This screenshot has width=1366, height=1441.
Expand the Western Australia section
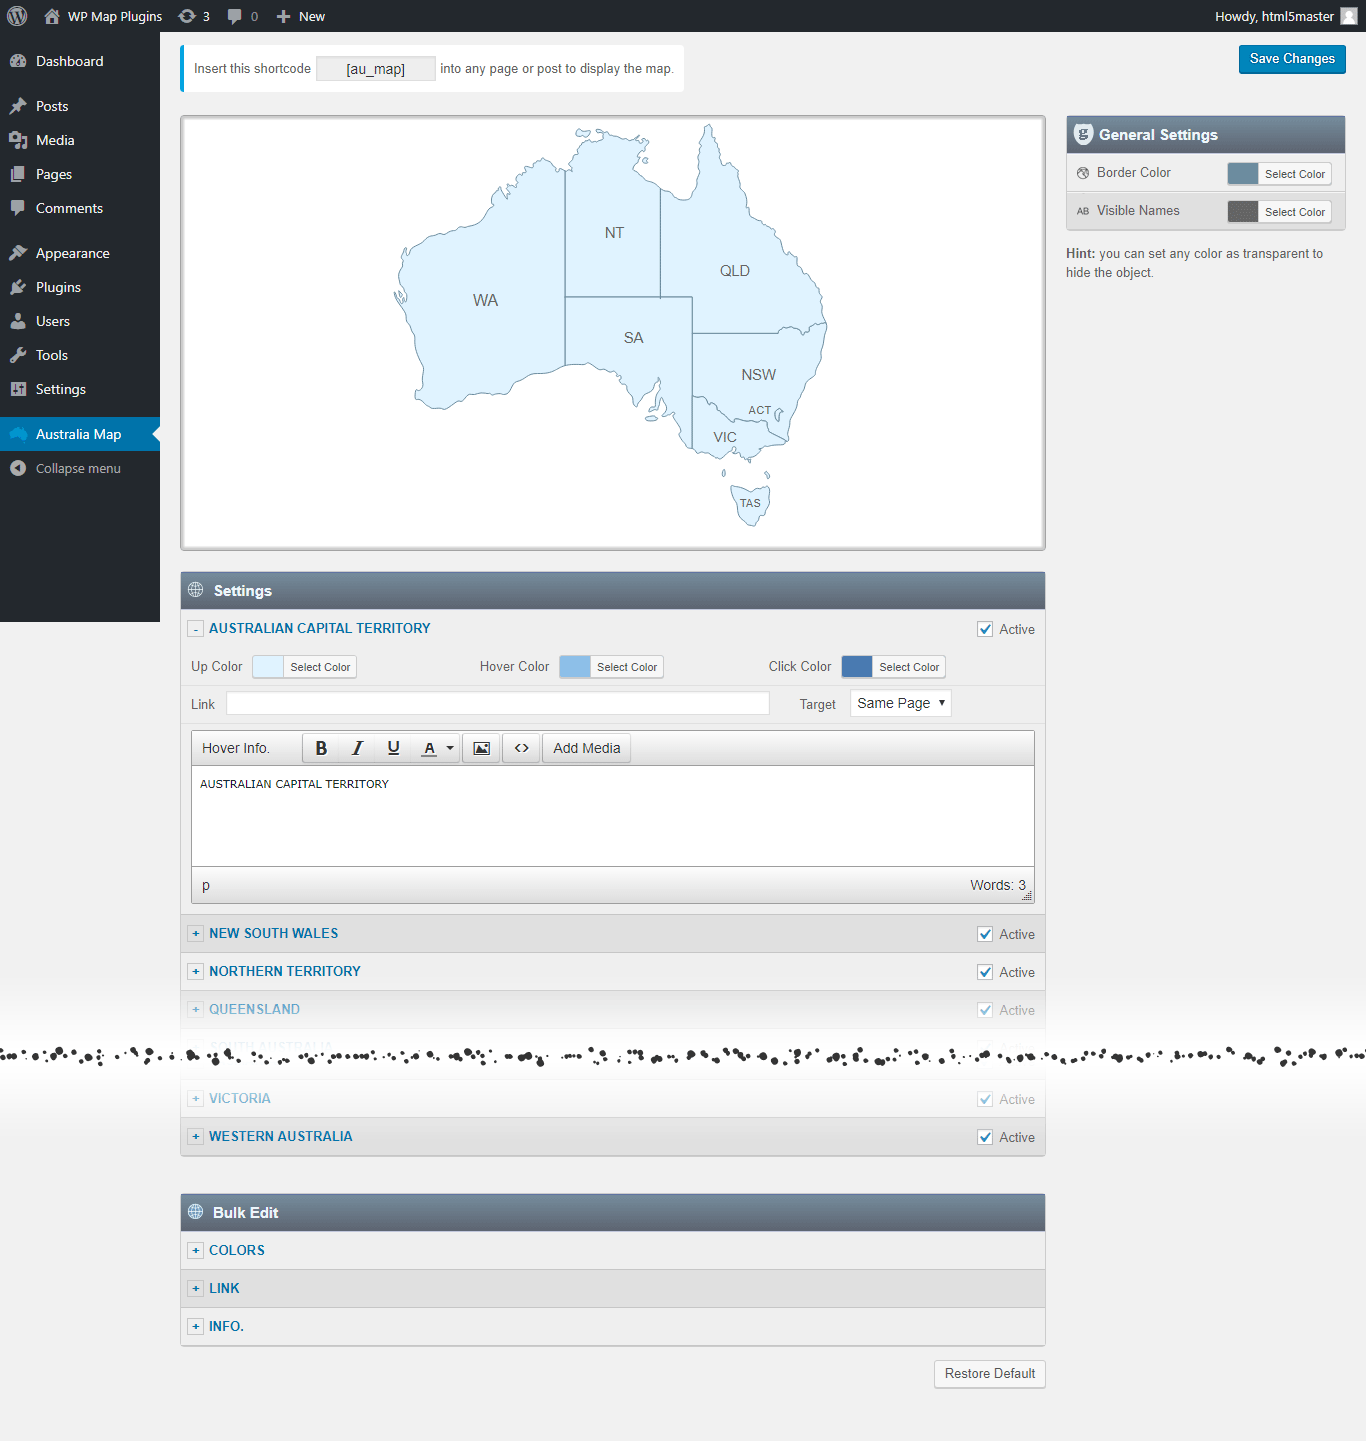coord(196,1137)
